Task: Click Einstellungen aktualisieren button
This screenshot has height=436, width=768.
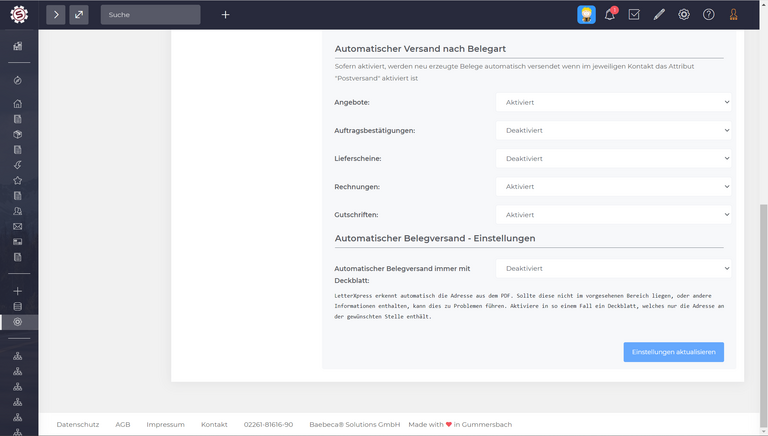Action: pos(673,352)
